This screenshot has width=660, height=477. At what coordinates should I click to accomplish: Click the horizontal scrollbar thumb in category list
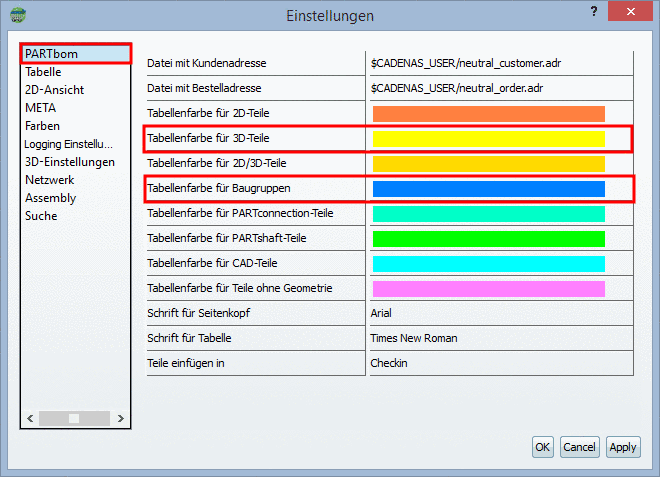[x=74, y=418]
